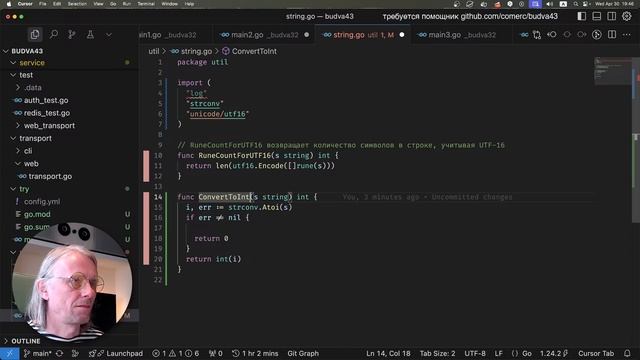Click string.go breadcrumb segment
The height and width of the screenshot is (360, 640).
191,51
